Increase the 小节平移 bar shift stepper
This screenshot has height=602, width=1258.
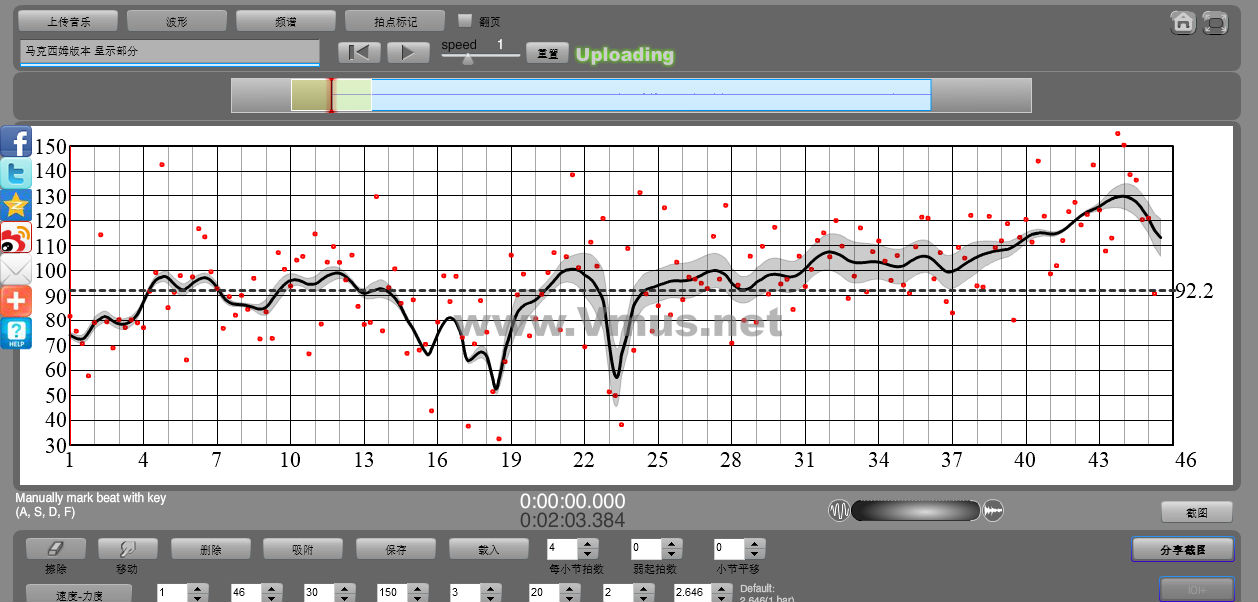(755, 544)
